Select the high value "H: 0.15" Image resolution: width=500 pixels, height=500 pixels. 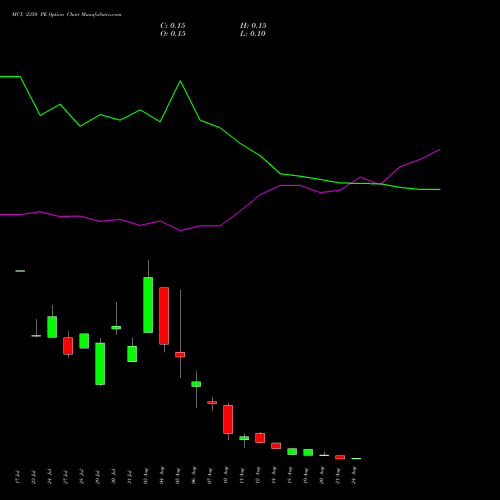[253, 26]
